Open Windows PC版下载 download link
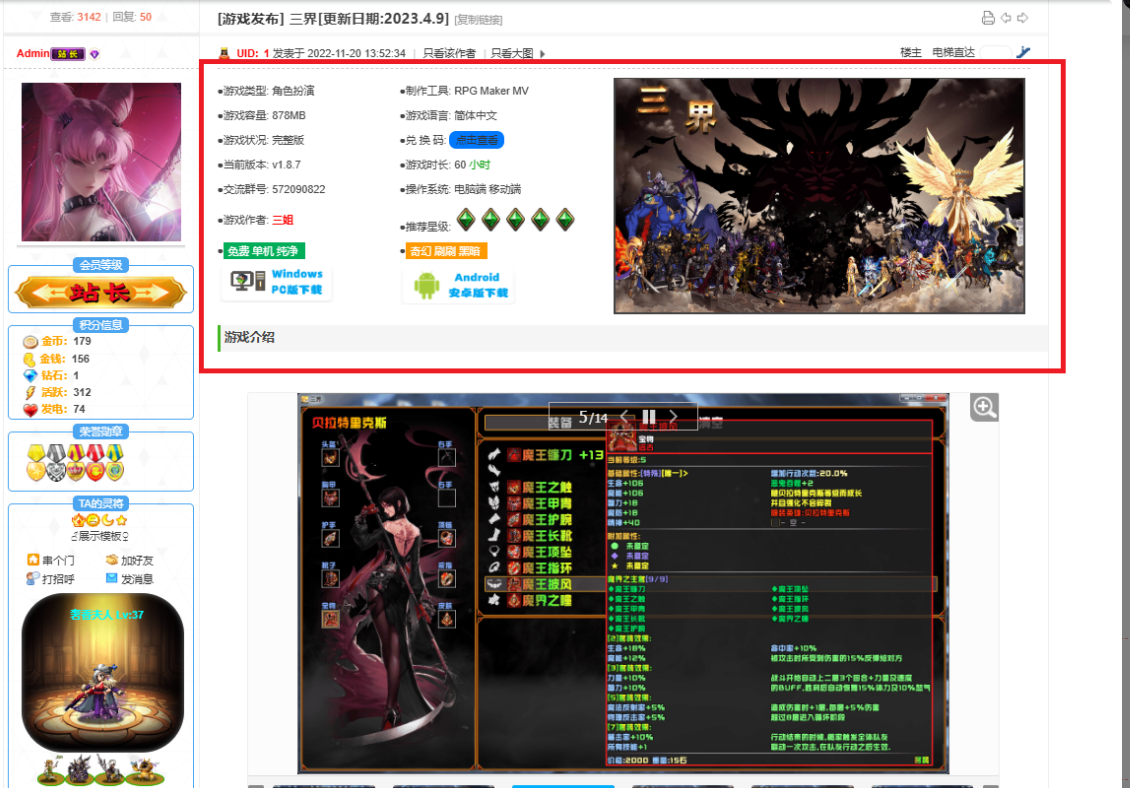This screenshot has height=788, width=1130. (x=277, y=281)
